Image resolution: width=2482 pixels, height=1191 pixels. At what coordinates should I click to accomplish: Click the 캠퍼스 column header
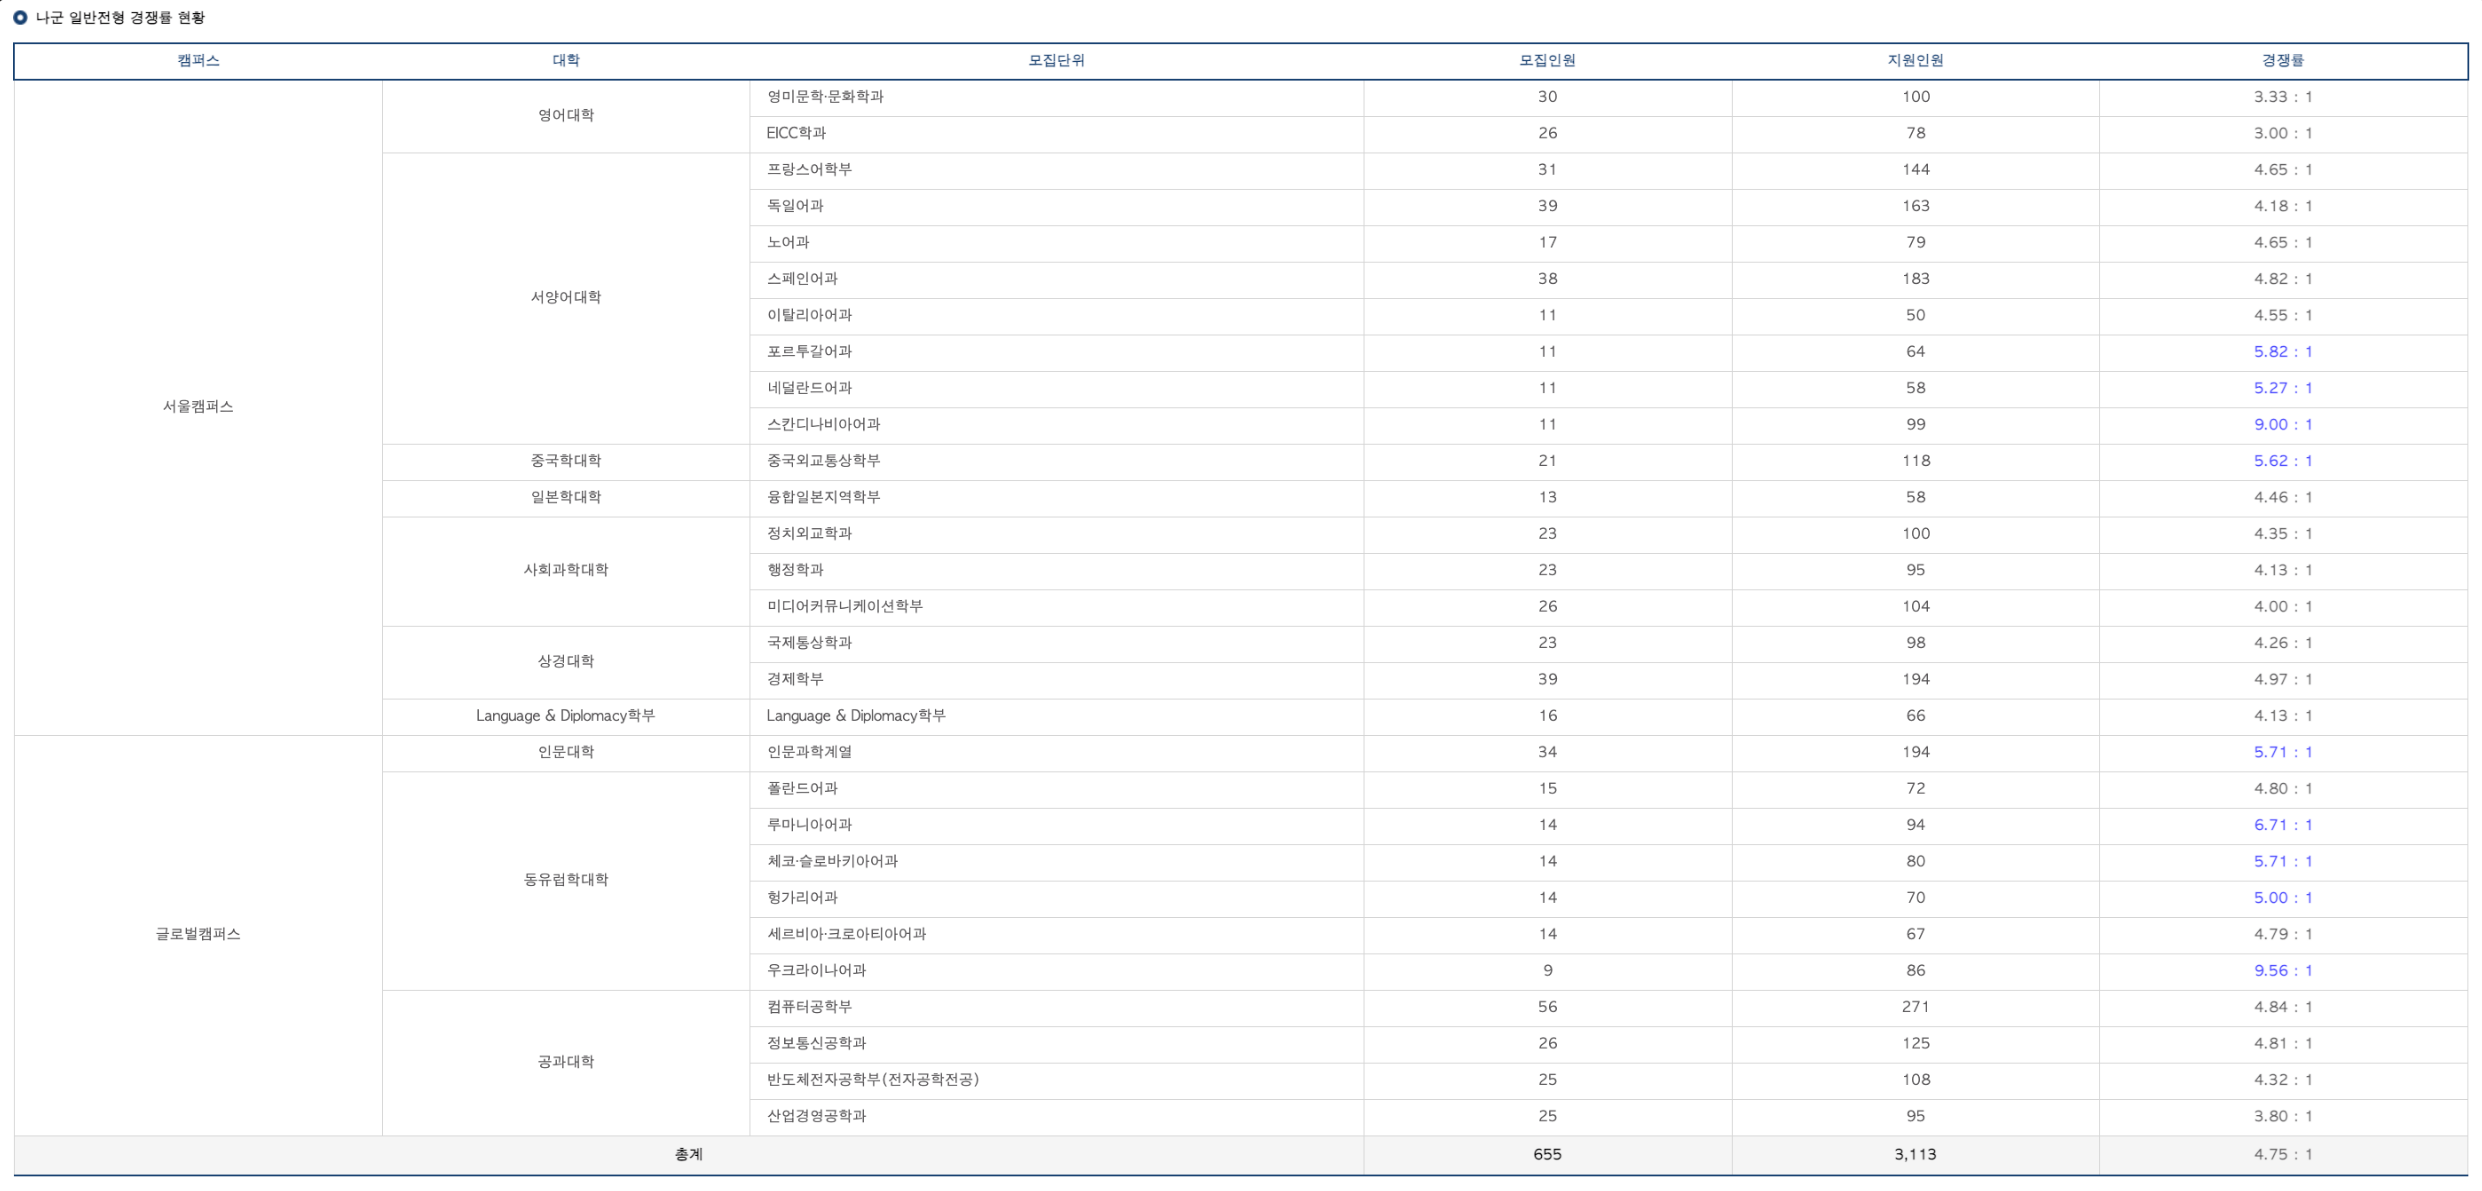pos(198,61)
